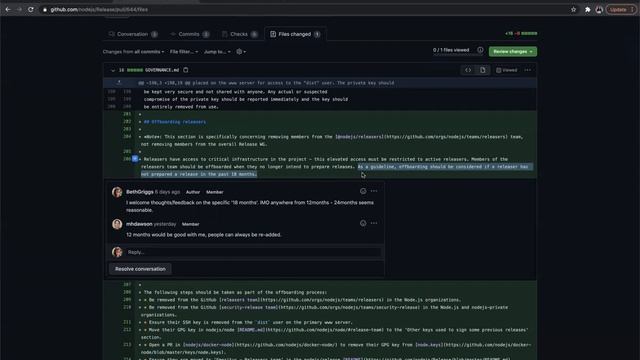640x360 pixels.
Task: Show the source diff view icon
Action: [468, 70]
